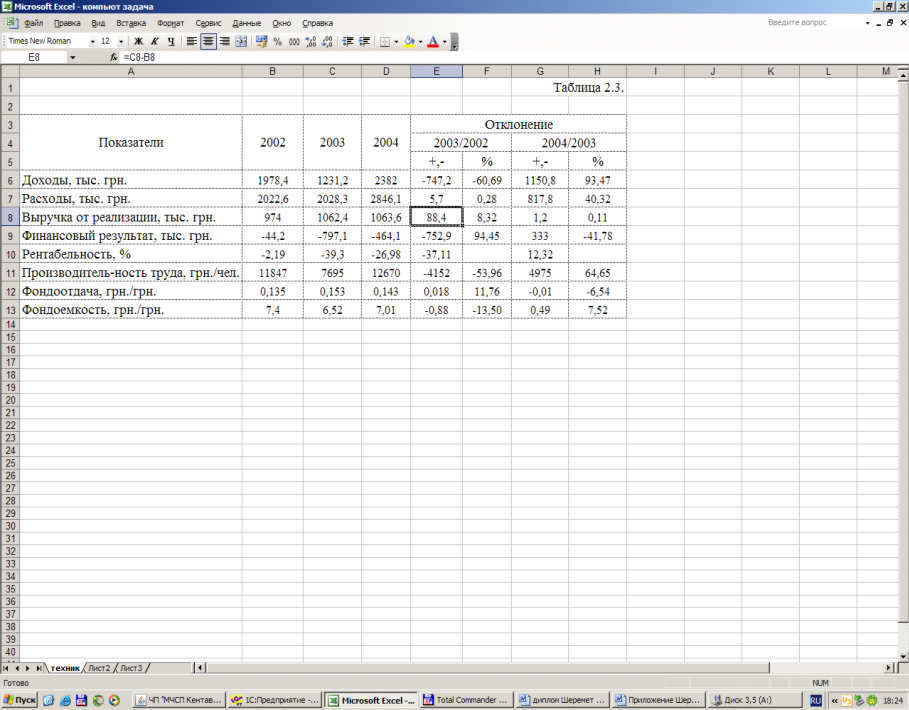Align cell text to the right
909x710 pixels.
click(x=224, y=41)
